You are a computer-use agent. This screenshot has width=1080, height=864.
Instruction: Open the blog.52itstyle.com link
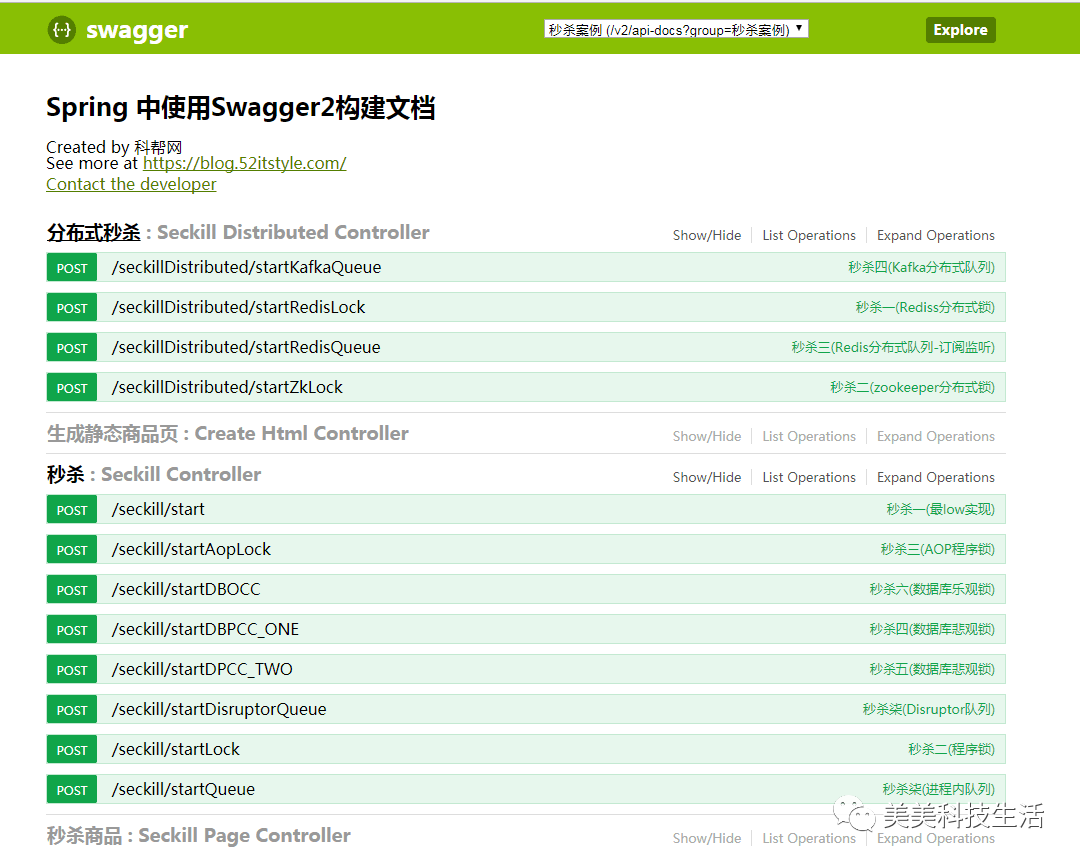click(x=245, y=163)
